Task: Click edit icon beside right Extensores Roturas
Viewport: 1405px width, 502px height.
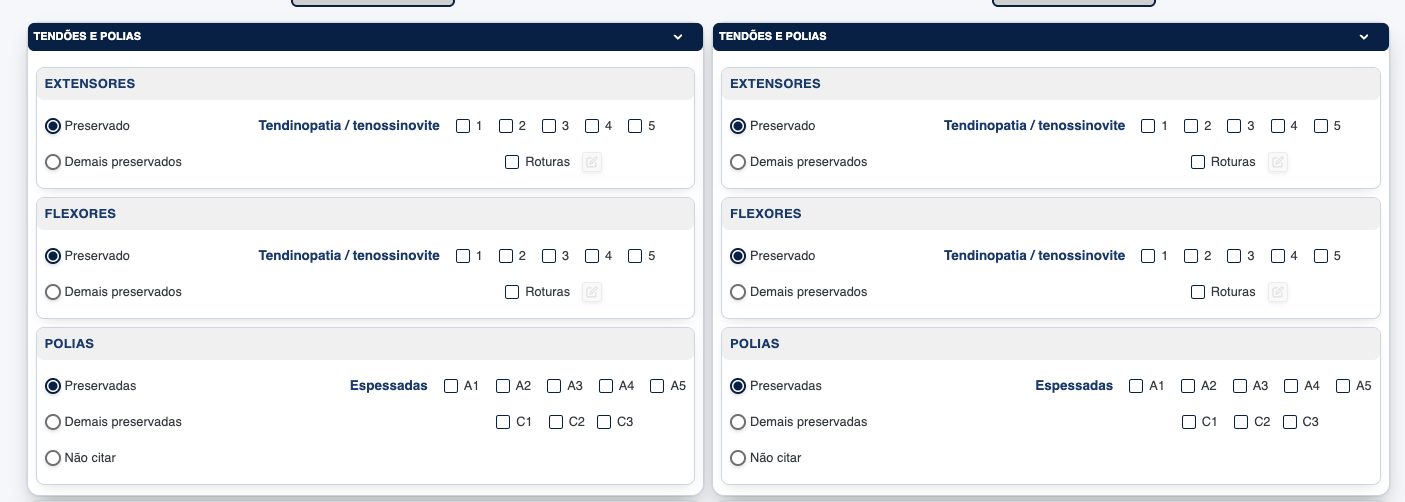Action: click(x=1277, y=162)
